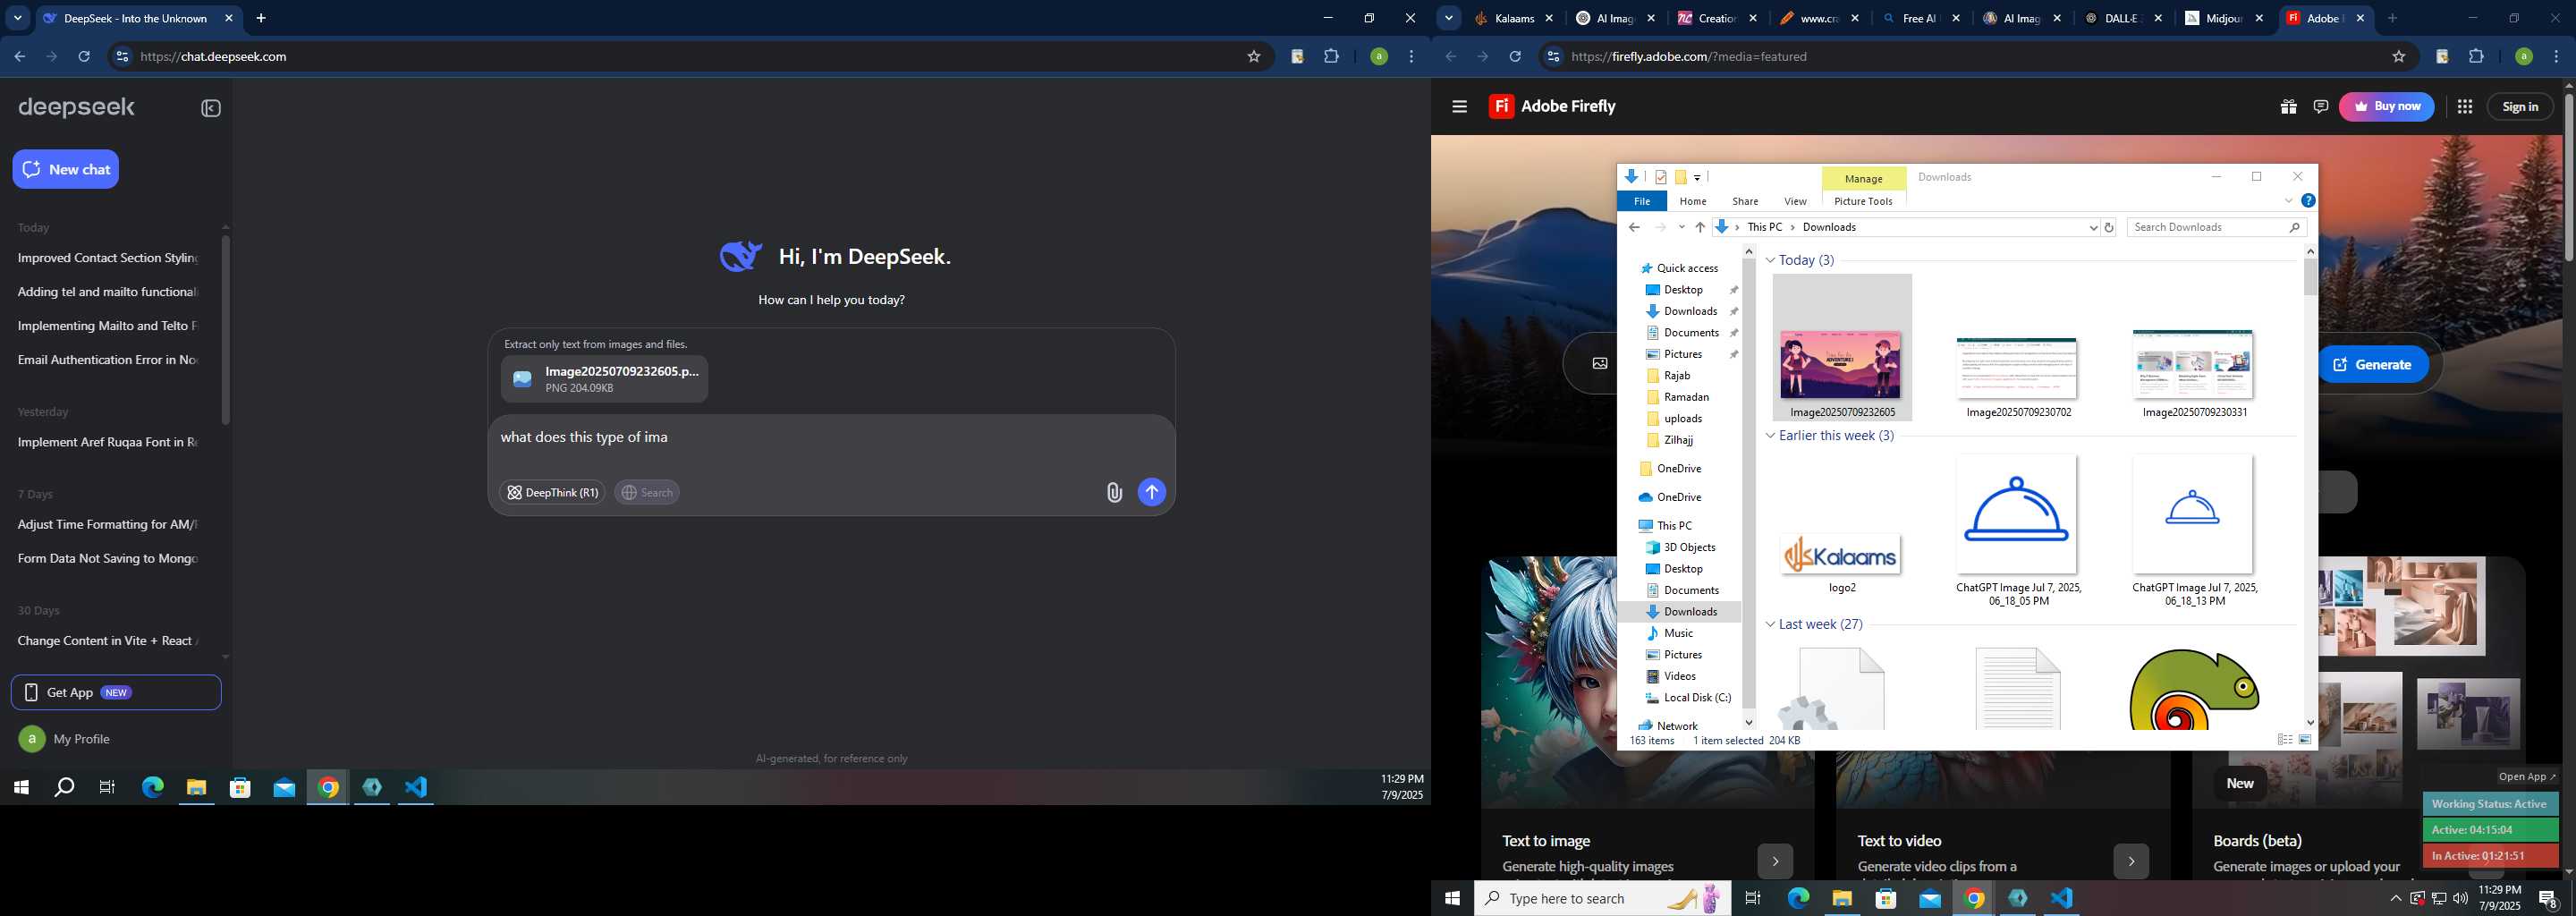Switch to the DALL-E browser tab
The width and height of the screenshot is (2576, 916).
tap(2123, 18)
